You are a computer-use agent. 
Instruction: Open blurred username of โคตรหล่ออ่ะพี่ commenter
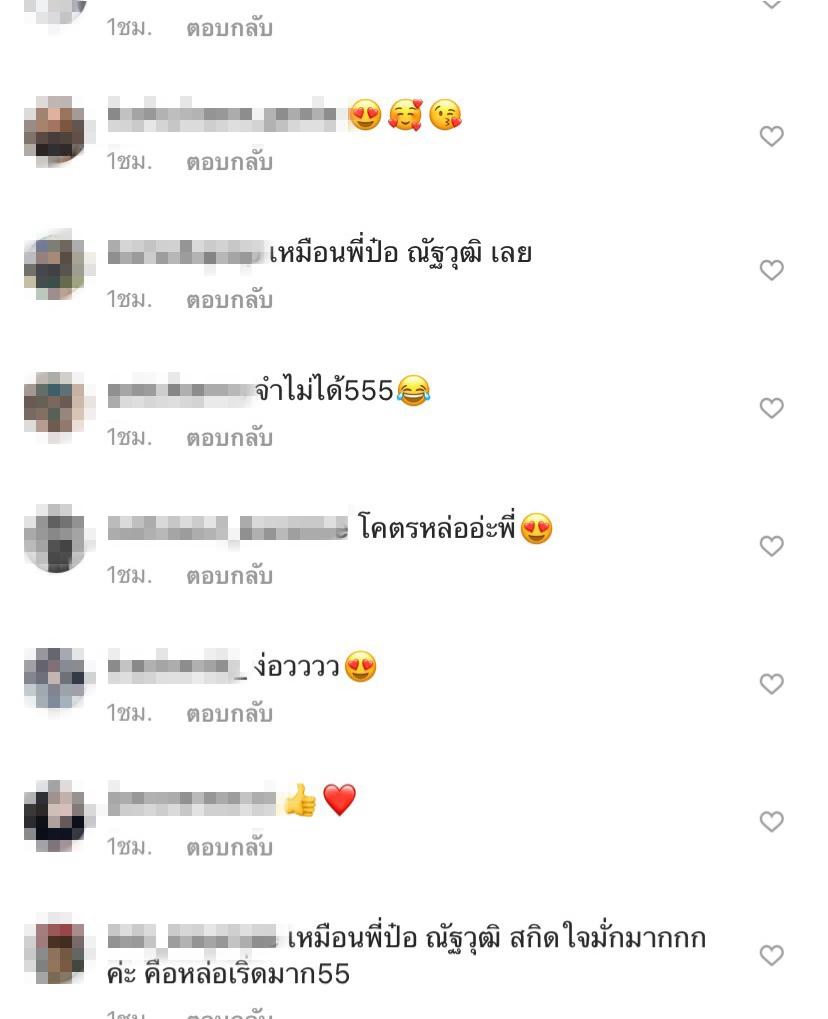tap(227, 528)
